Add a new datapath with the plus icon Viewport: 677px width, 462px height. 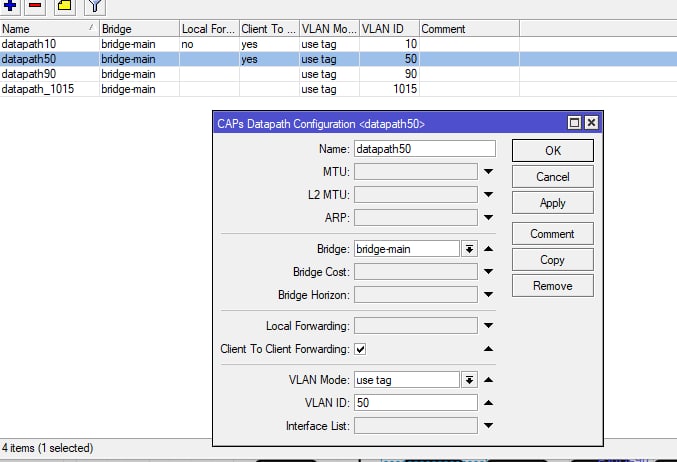[9, 6]
